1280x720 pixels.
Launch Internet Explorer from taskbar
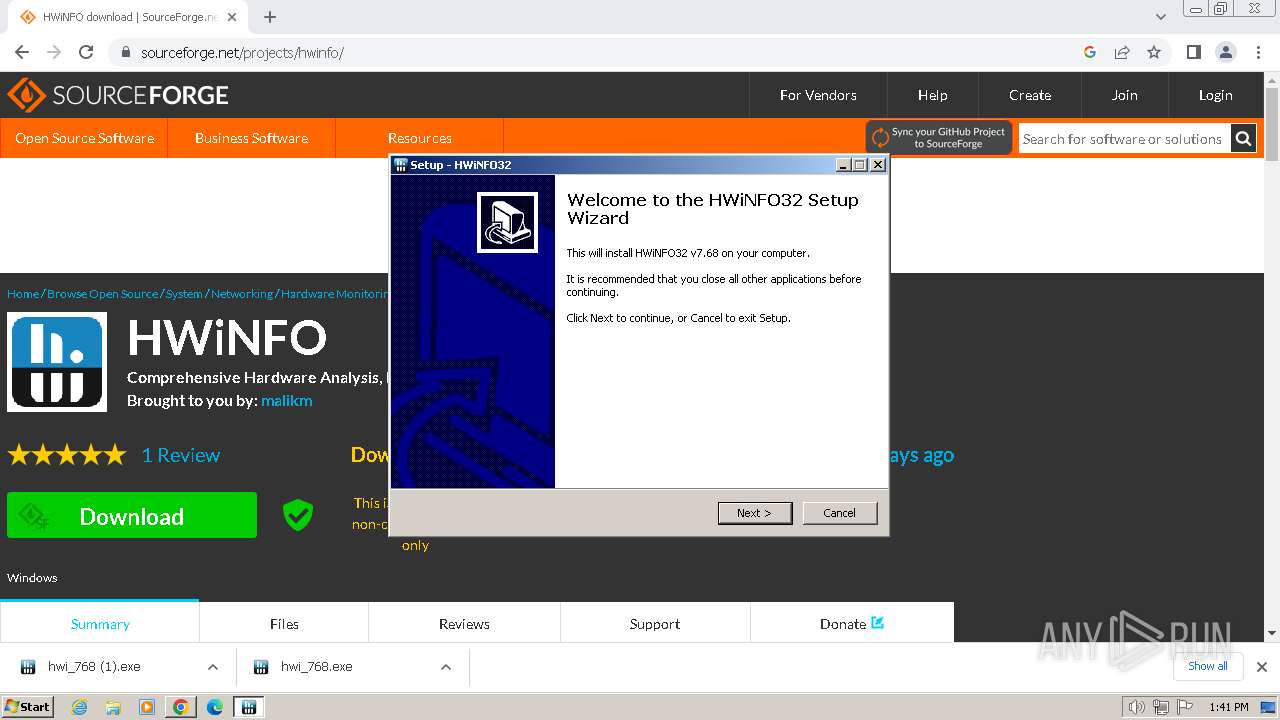coord(80,707)
